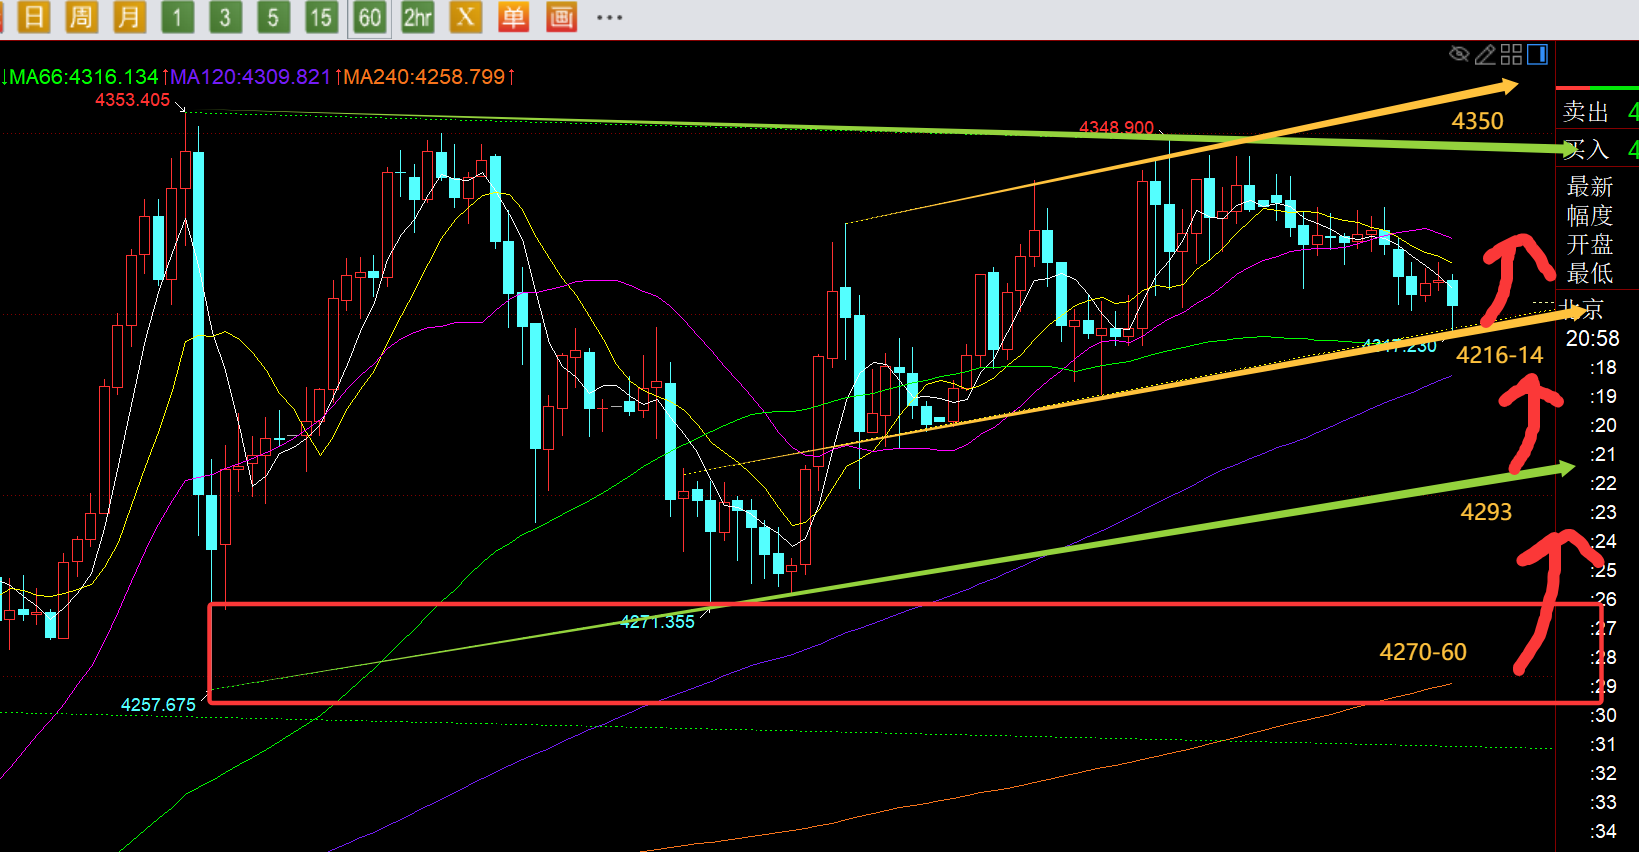
Task: Open the order (单) button
Action: [513, 17]
